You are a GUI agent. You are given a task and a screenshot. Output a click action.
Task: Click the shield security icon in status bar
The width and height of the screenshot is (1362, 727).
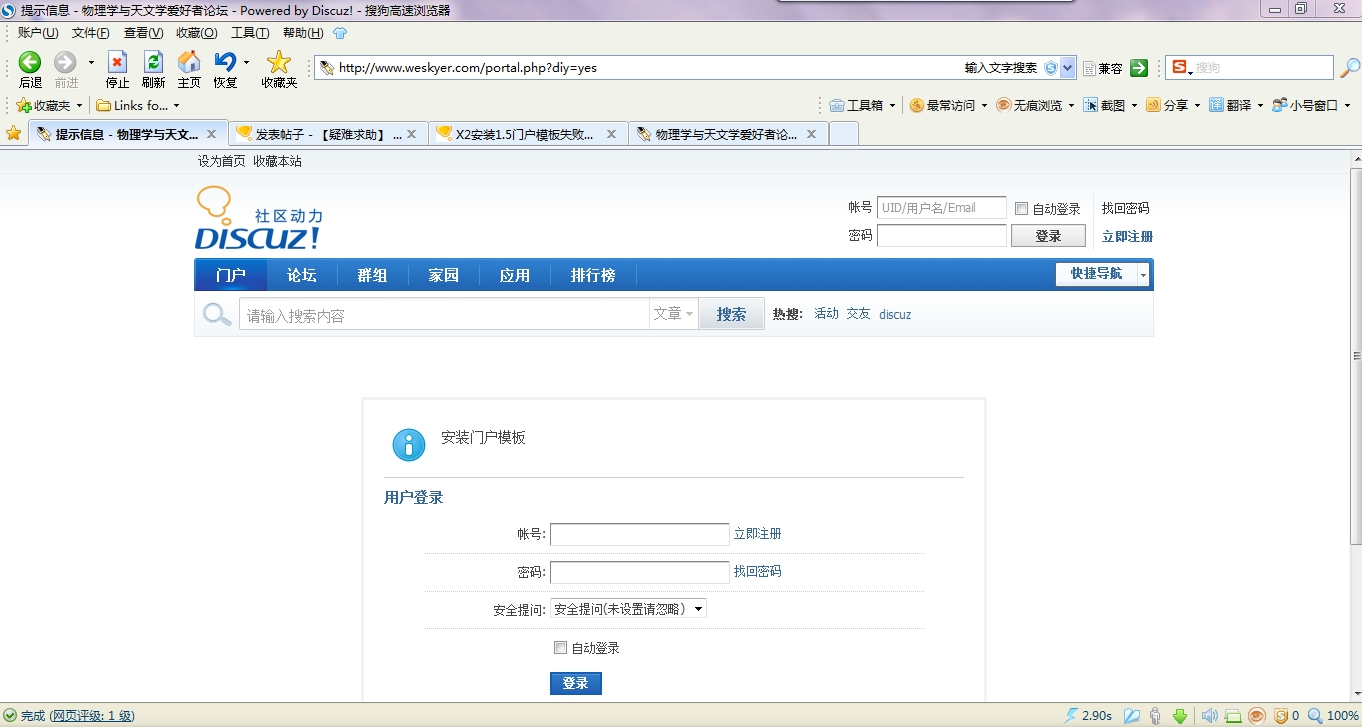pyautogui.click(x=1281, y=716)
